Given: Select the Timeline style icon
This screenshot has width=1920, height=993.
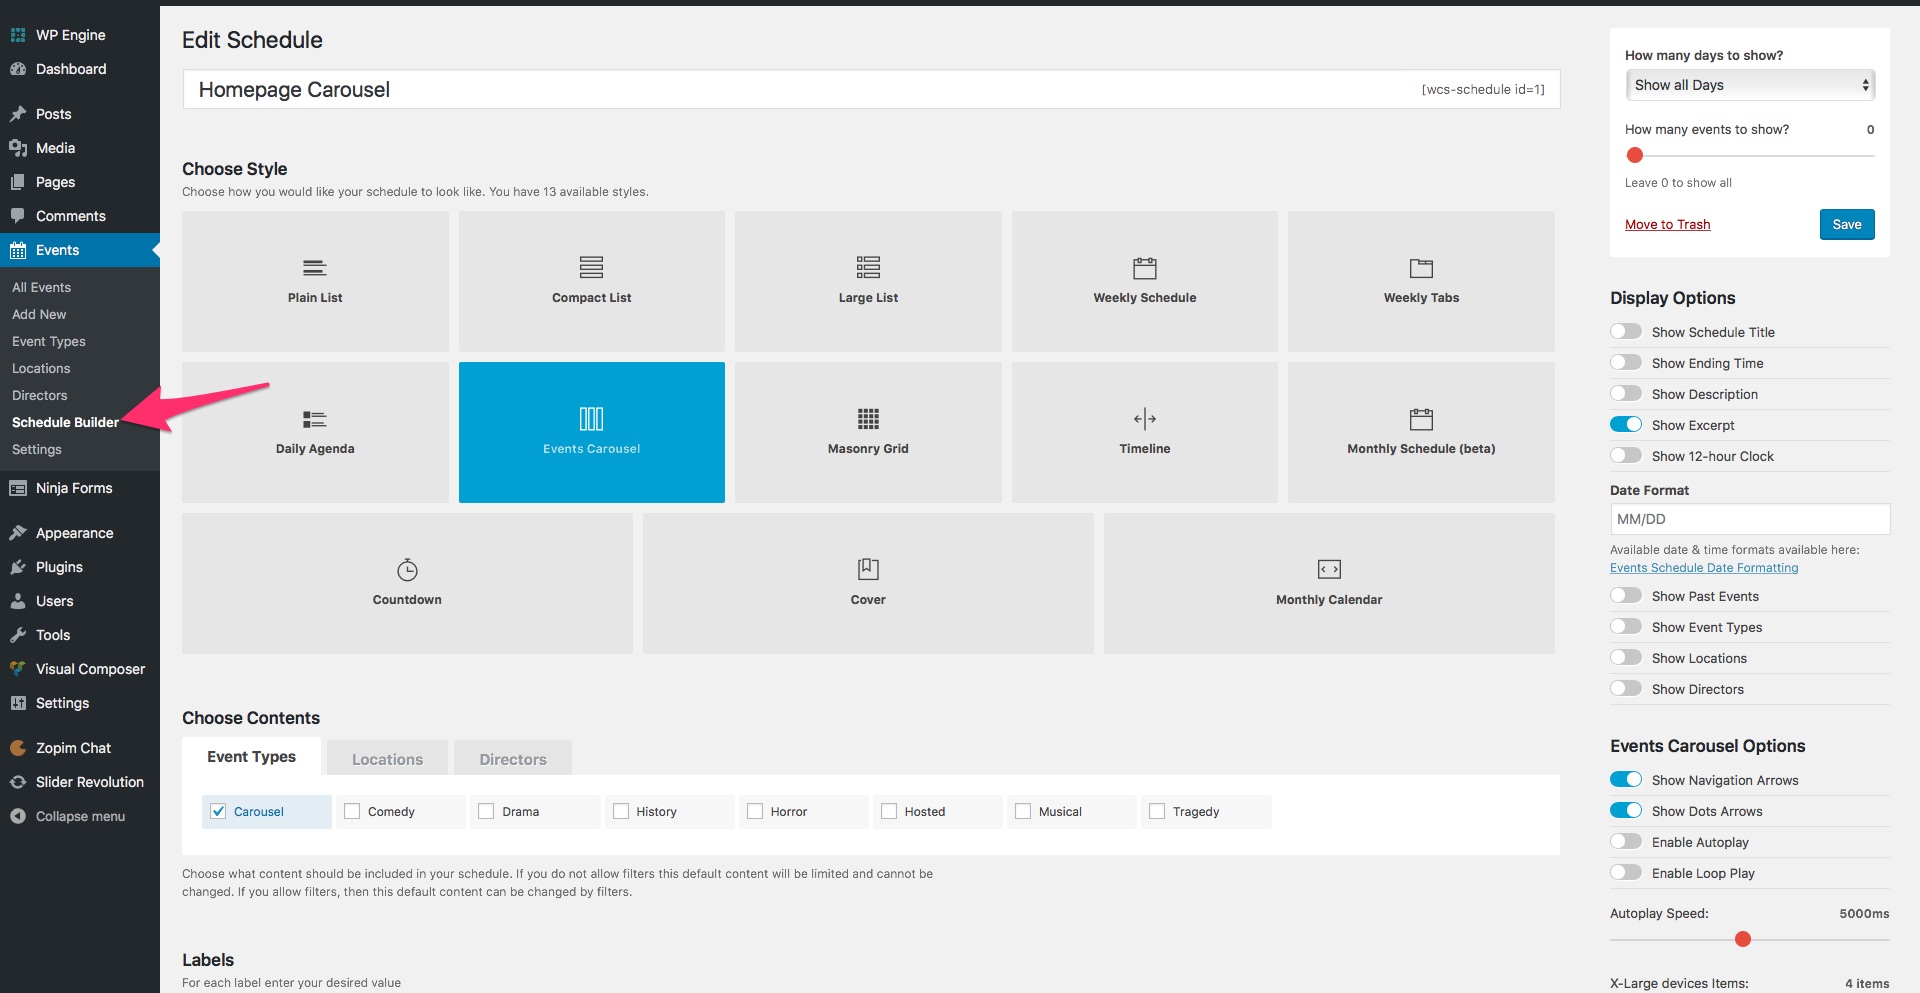Looking at the screenshot, I should (1145, 418).
